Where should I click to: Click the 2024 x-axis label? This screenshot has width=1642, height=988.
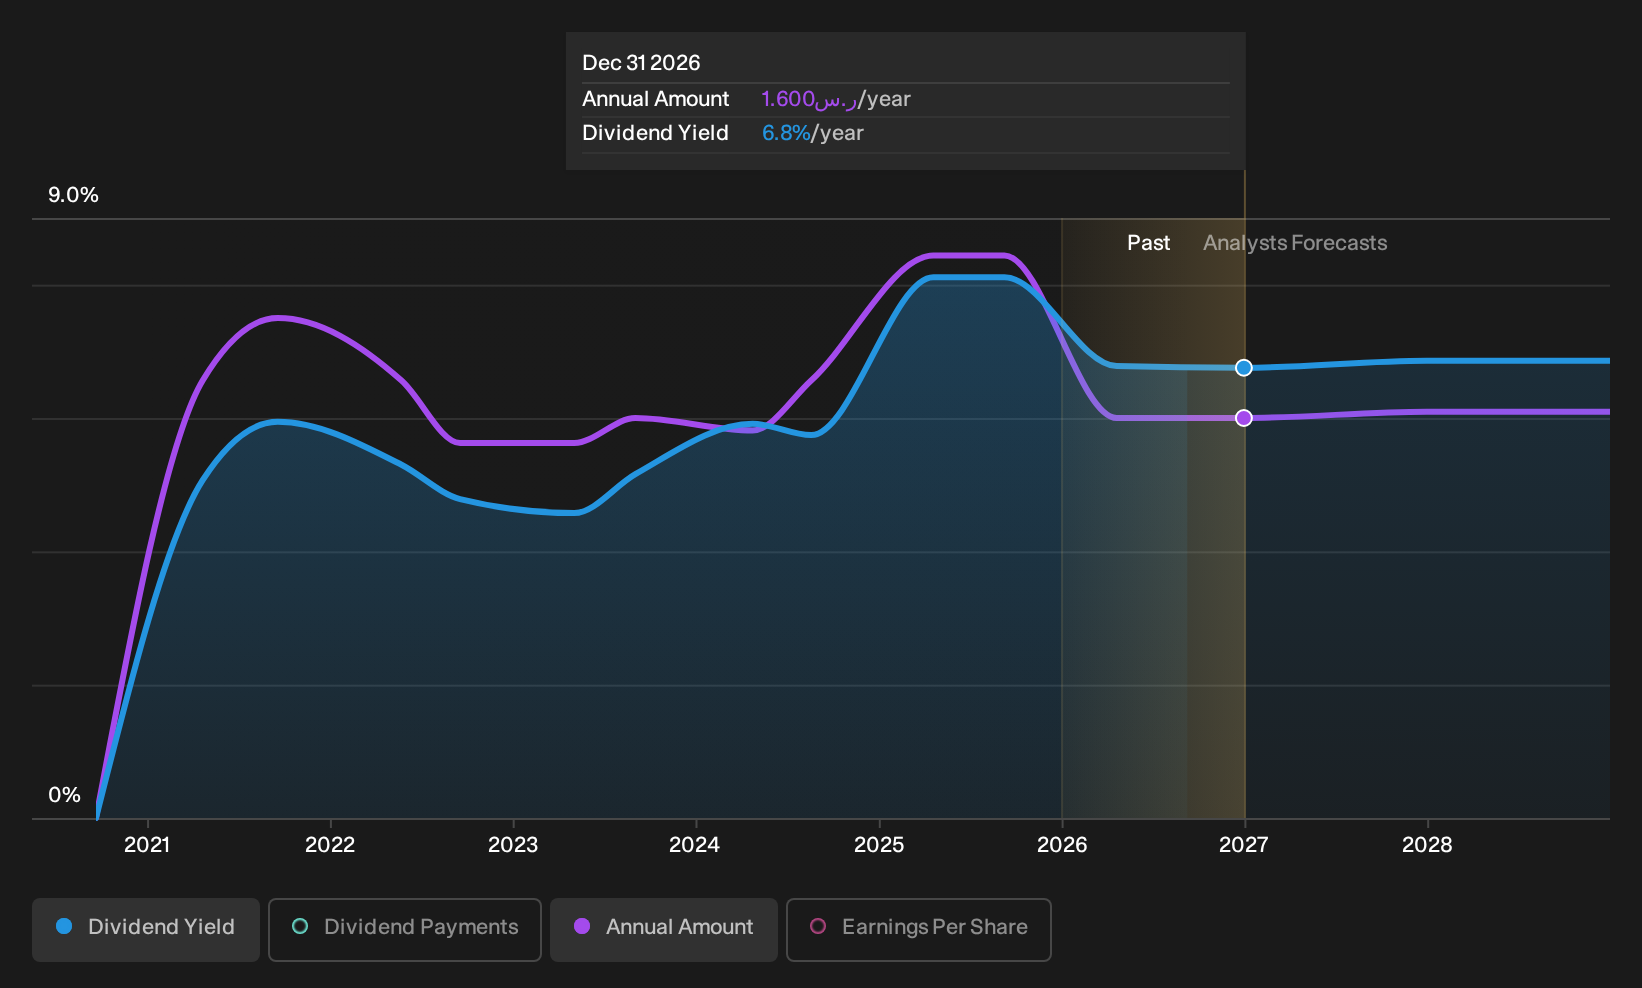(x=694, y=845)
